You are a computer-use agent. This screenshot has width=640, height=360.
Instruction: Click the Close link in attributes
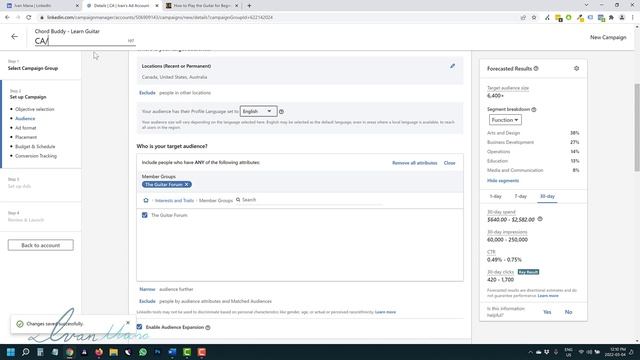pyautogui.click(x=449, y=163)
